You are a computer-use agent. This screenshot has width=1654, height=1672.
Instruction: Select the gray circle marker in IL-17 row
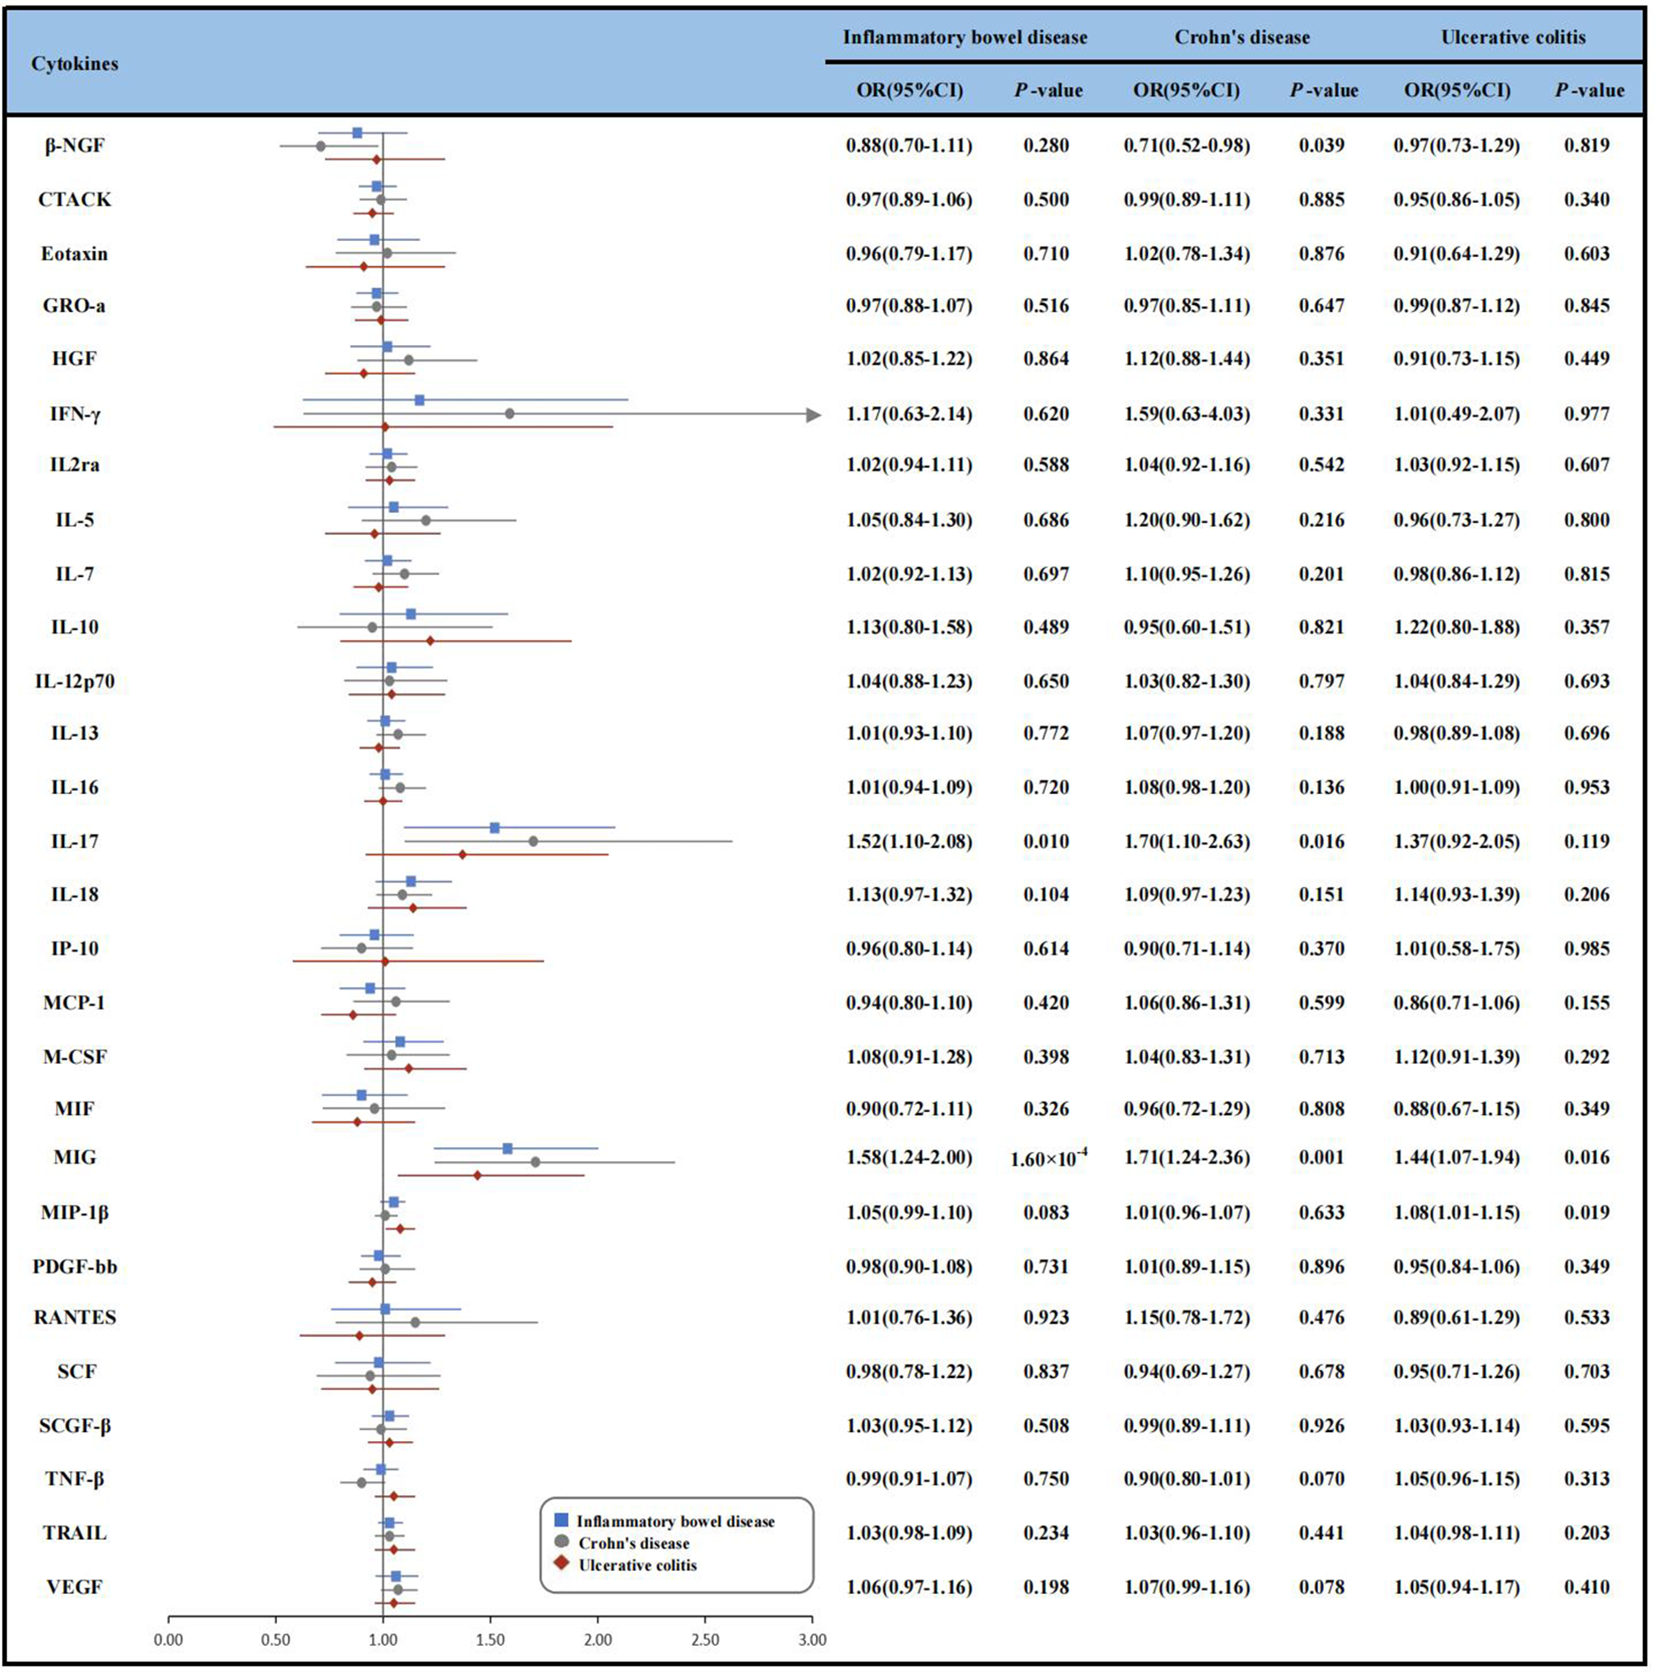pos(533,841)
